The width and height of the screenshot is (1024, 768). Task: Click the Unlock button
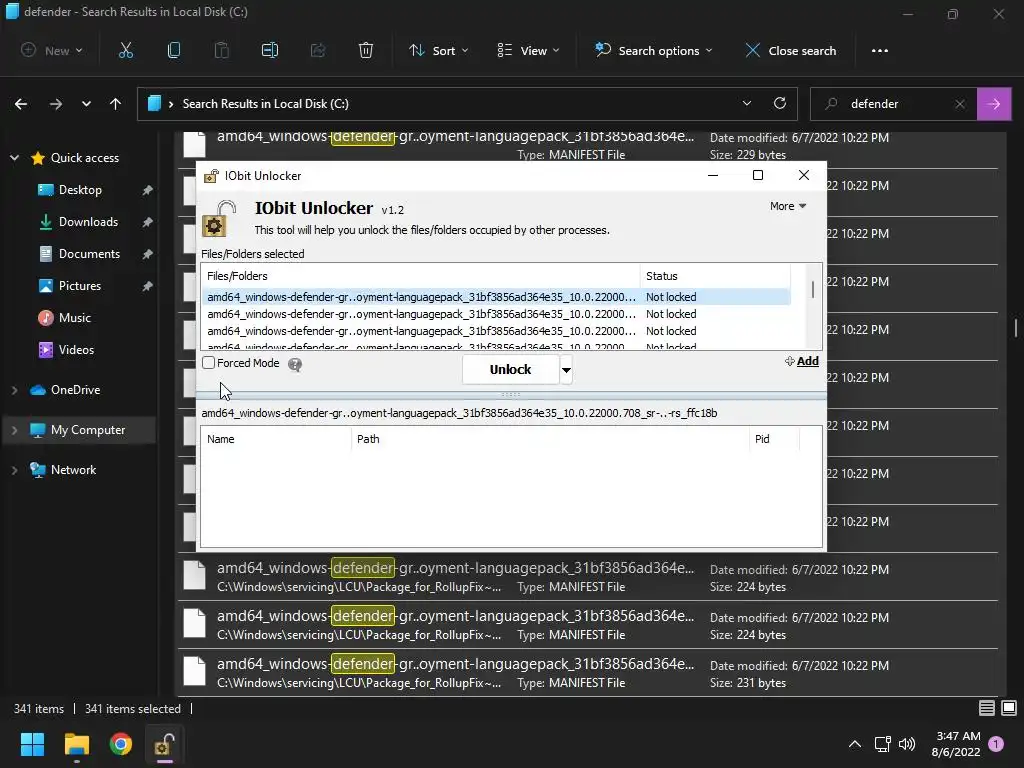(x=511, y=370)
